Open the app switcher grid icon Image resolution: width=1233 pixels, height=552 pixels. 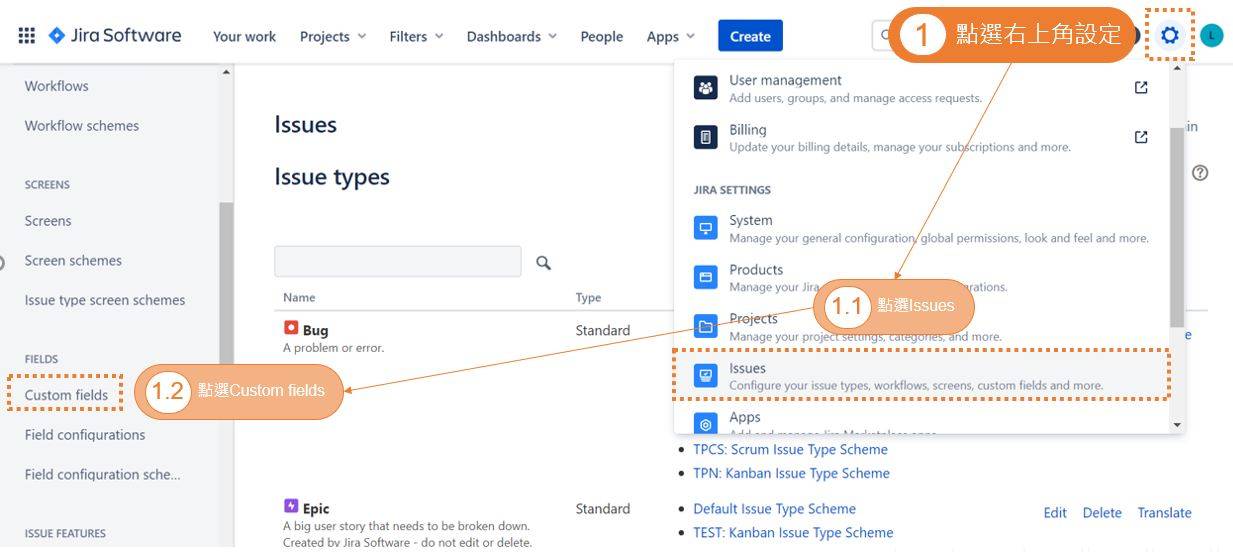click(x=27, y=36)
